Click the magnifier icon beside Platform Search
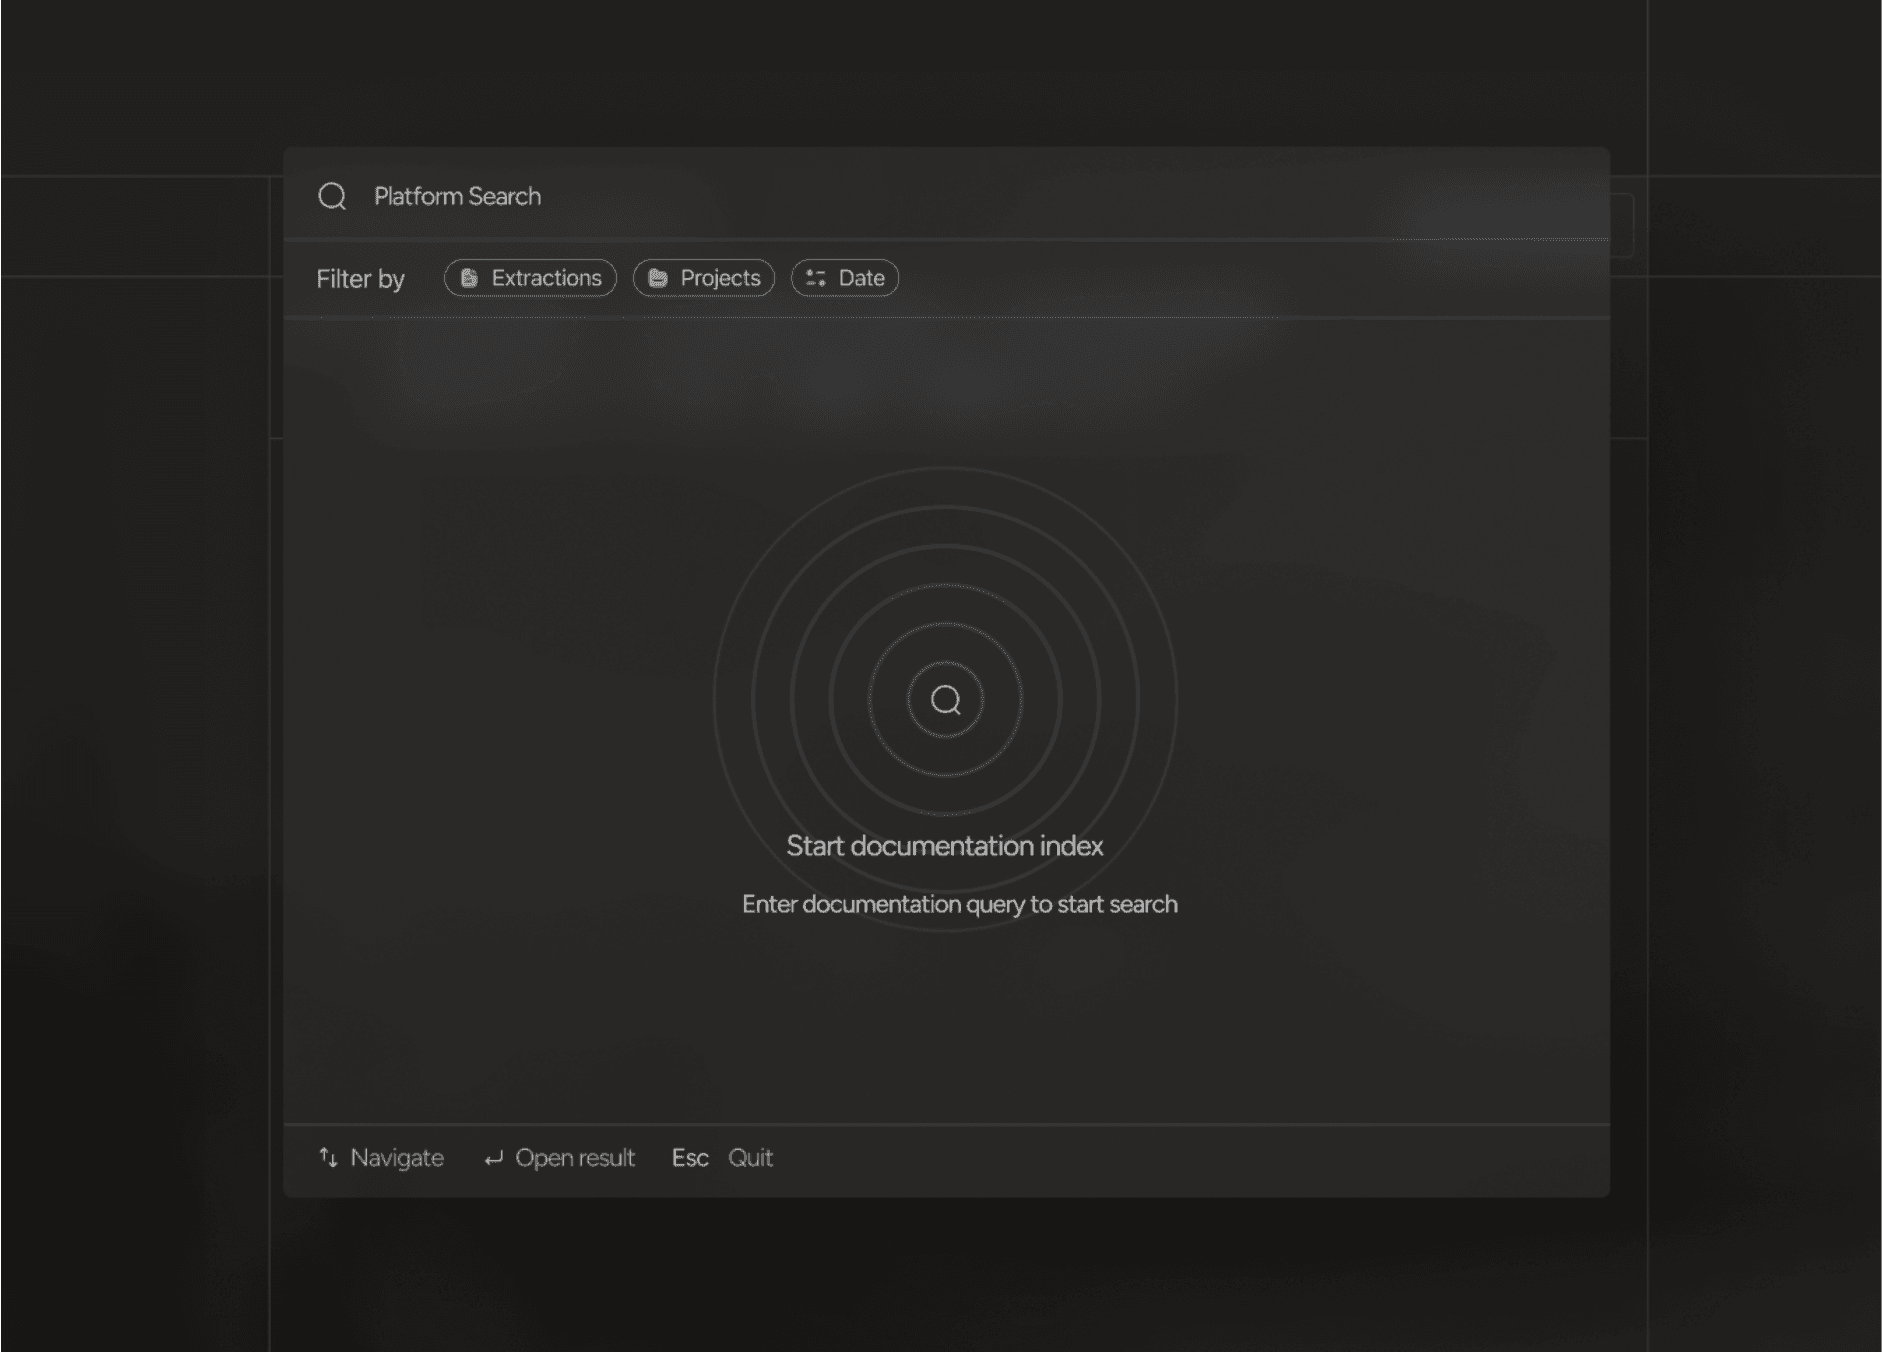 click(x=332, y=196)
